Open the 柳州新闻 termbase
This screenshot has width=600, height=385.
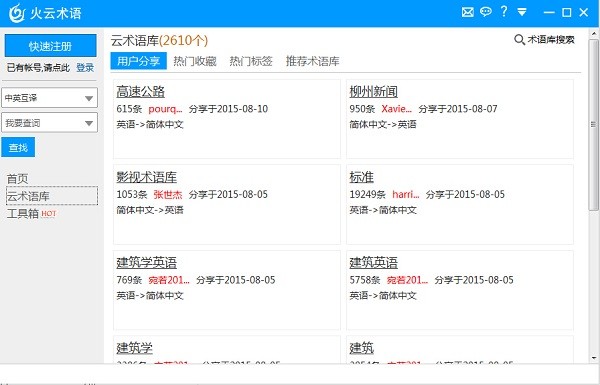click(x=373, y=91)
